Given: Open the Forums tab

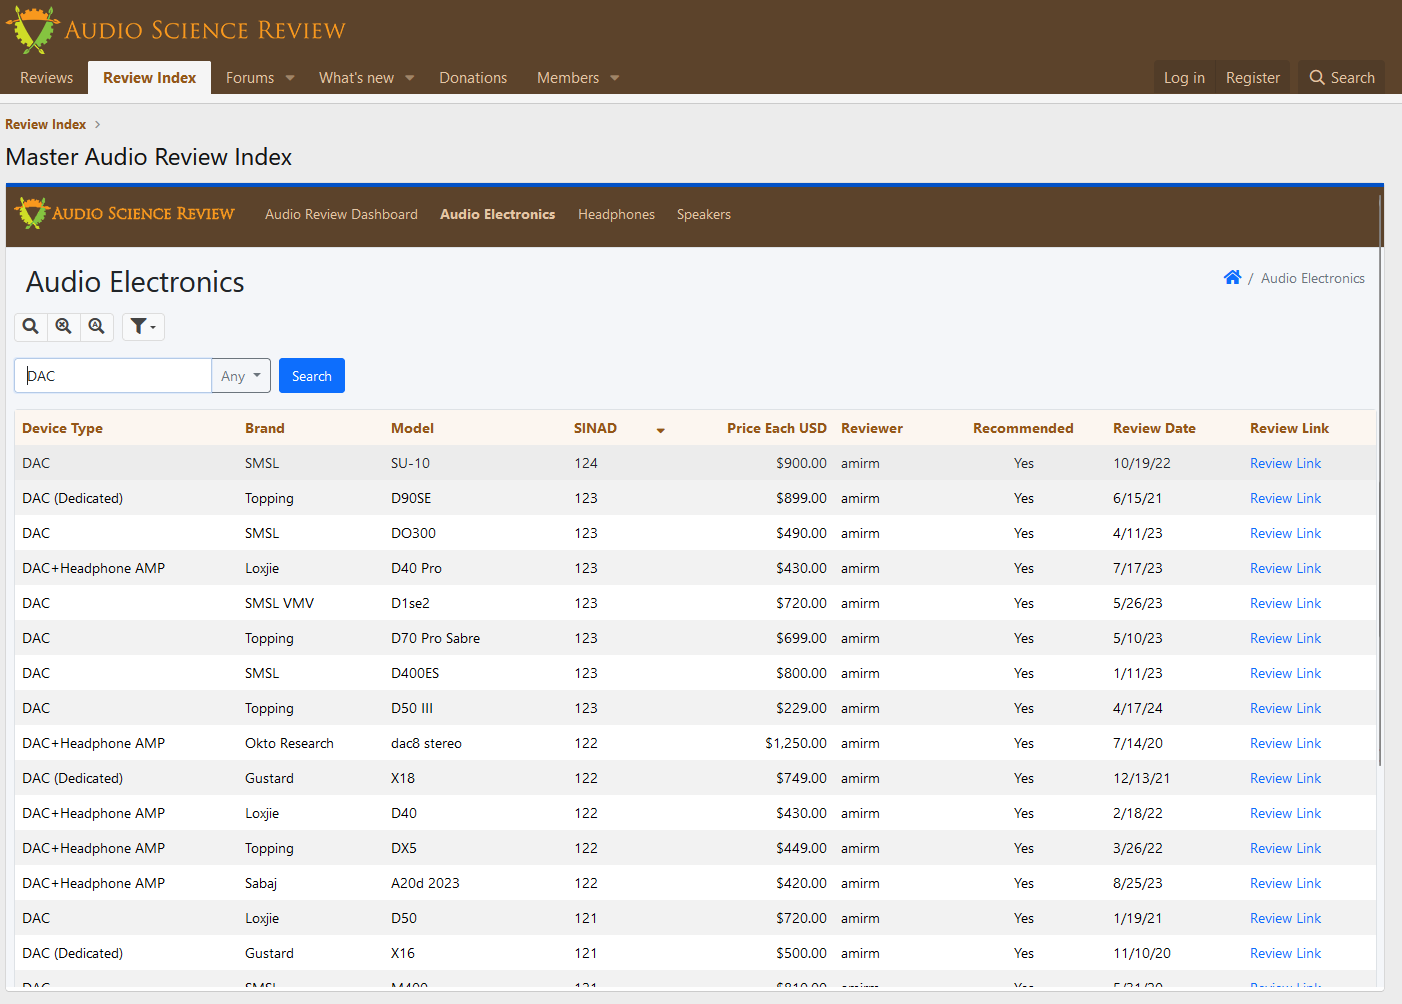Looking at the screenshot, I should tap(250, 77).
